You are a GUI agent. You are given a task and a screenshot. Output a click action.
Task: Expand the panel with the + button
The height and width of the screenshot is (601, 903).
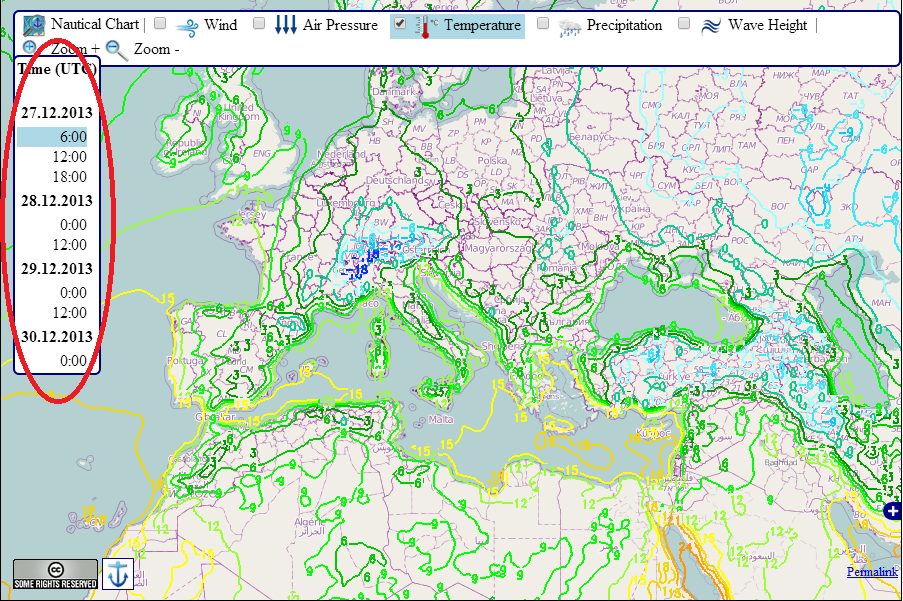(x=891, y=511)
